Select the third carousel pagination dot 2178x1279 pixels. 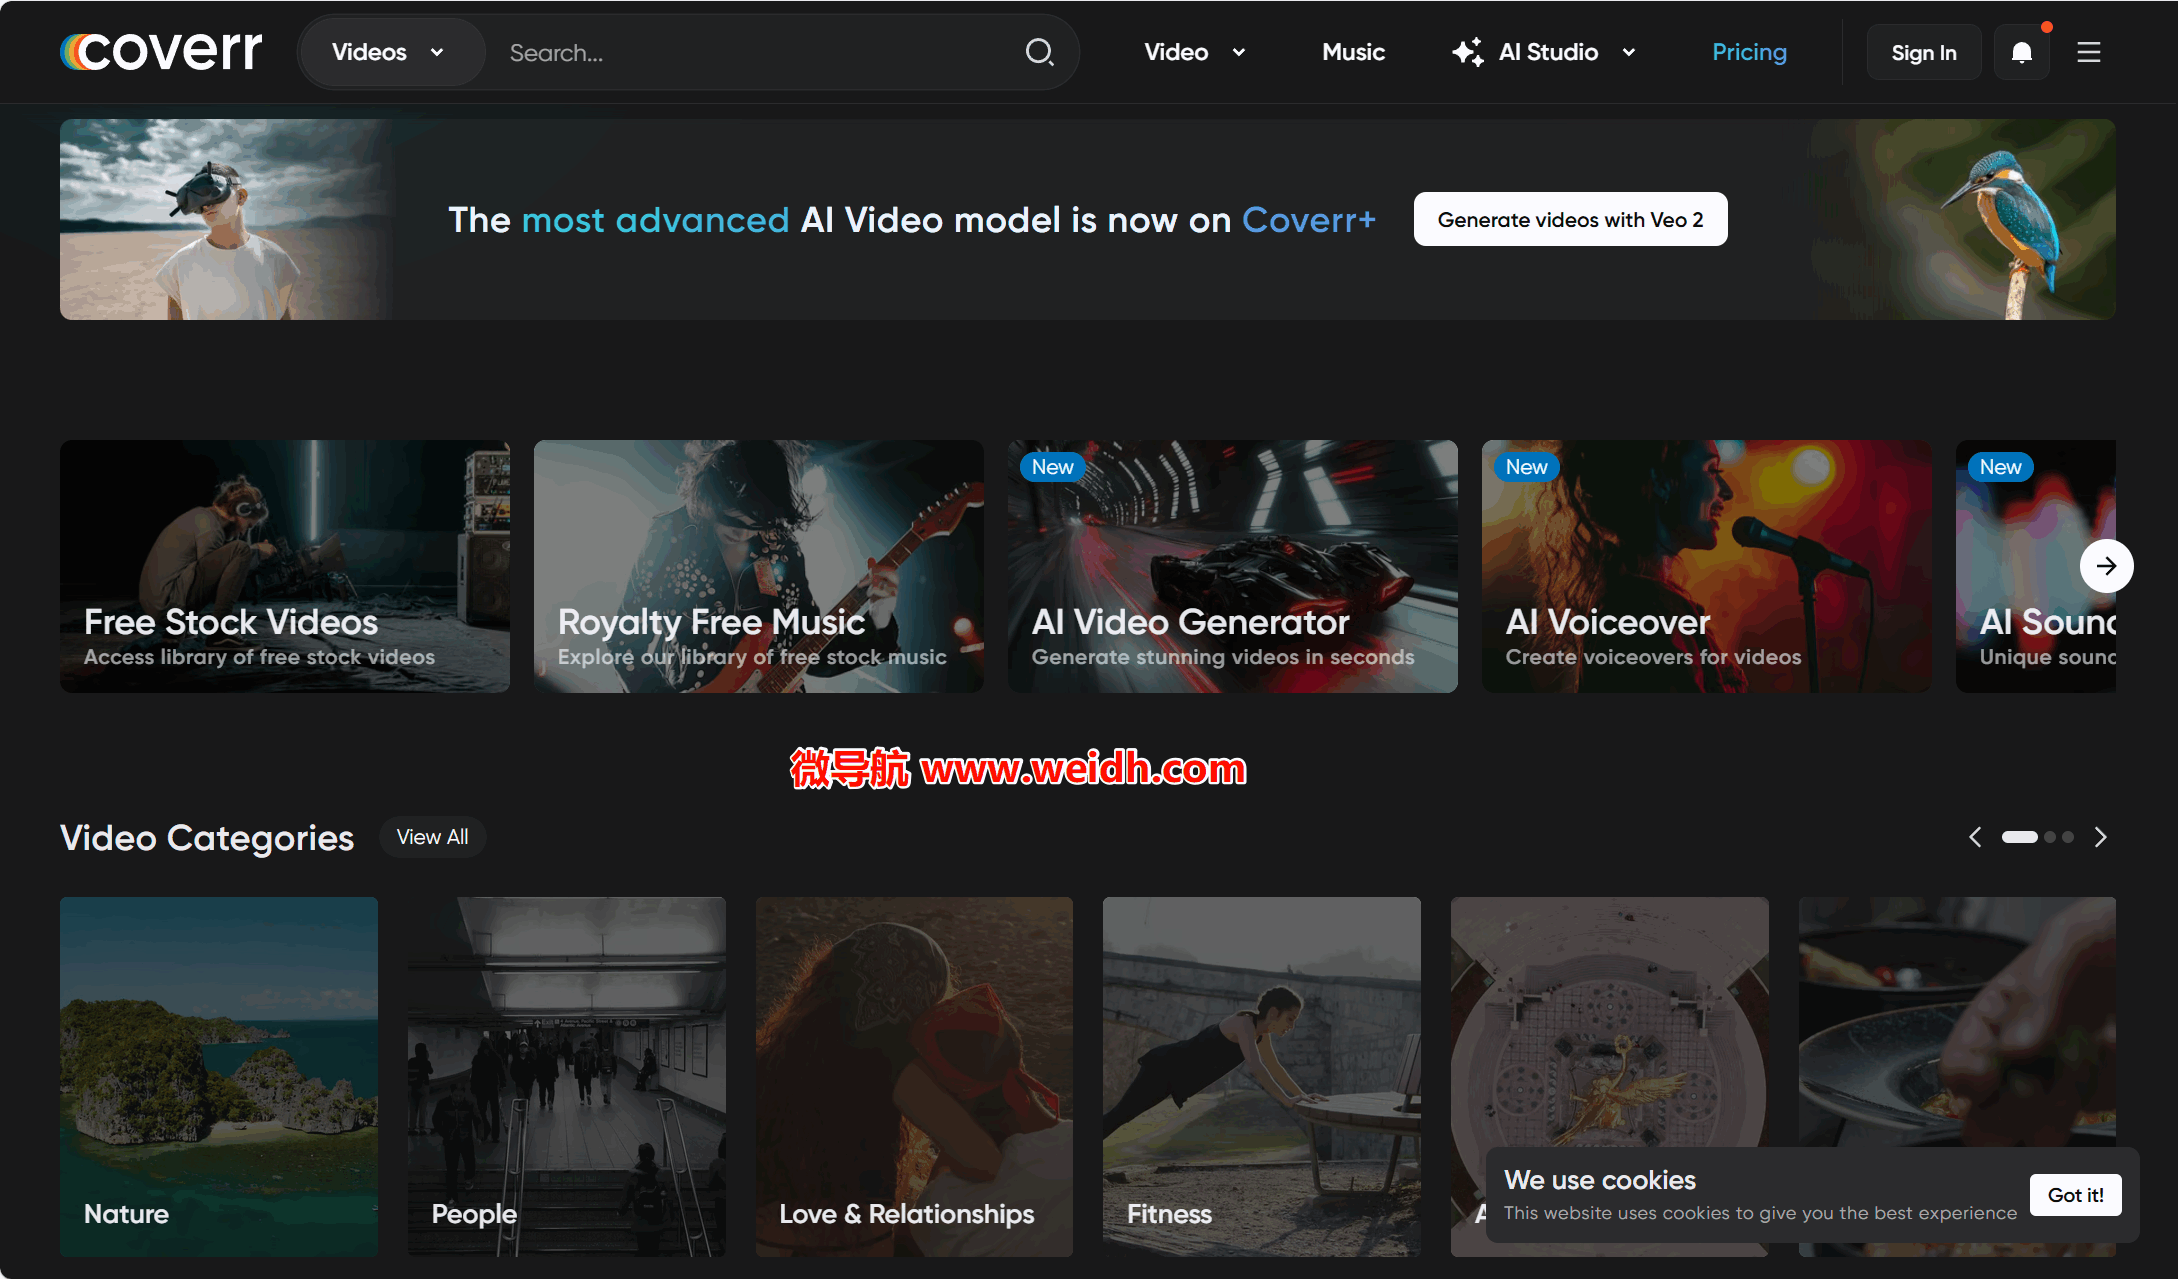pos(2068,837)
